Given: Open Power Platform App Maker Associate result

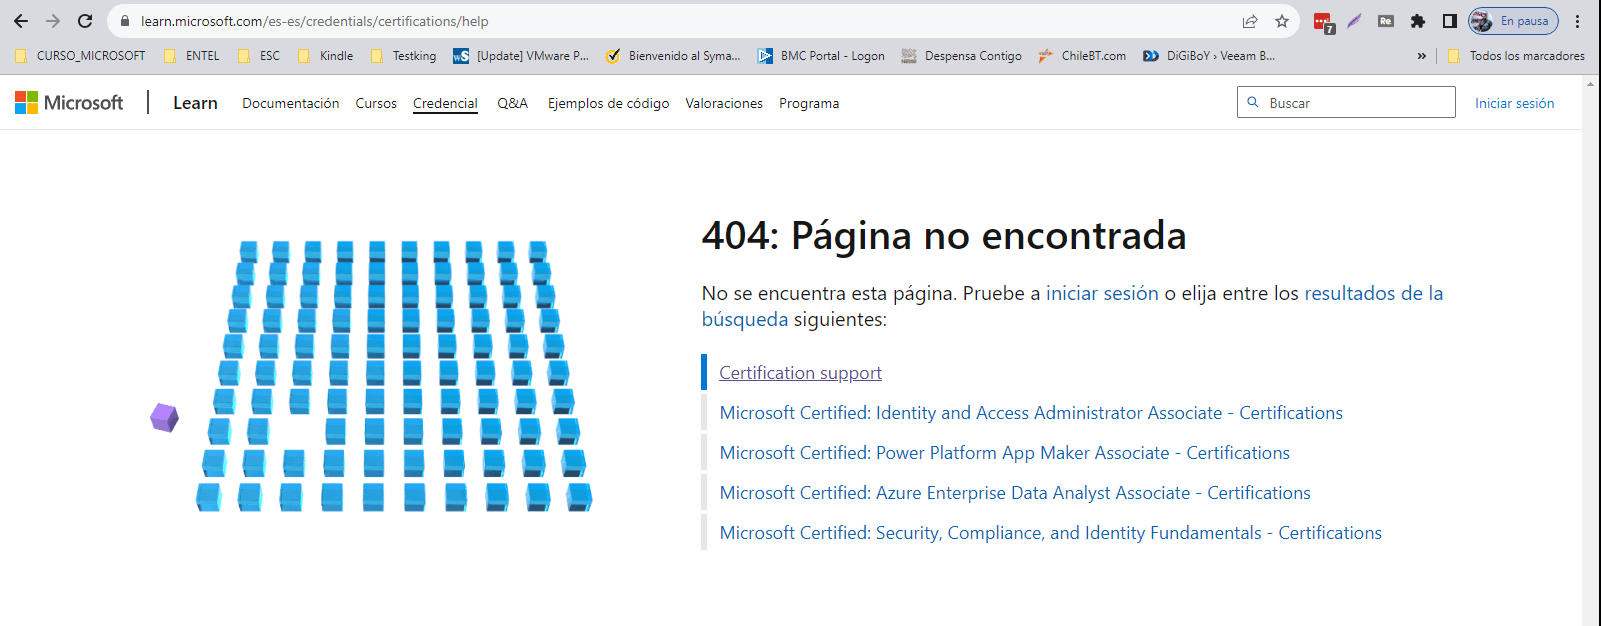Looking at the screenshot, I should [x=1004, y=453].
